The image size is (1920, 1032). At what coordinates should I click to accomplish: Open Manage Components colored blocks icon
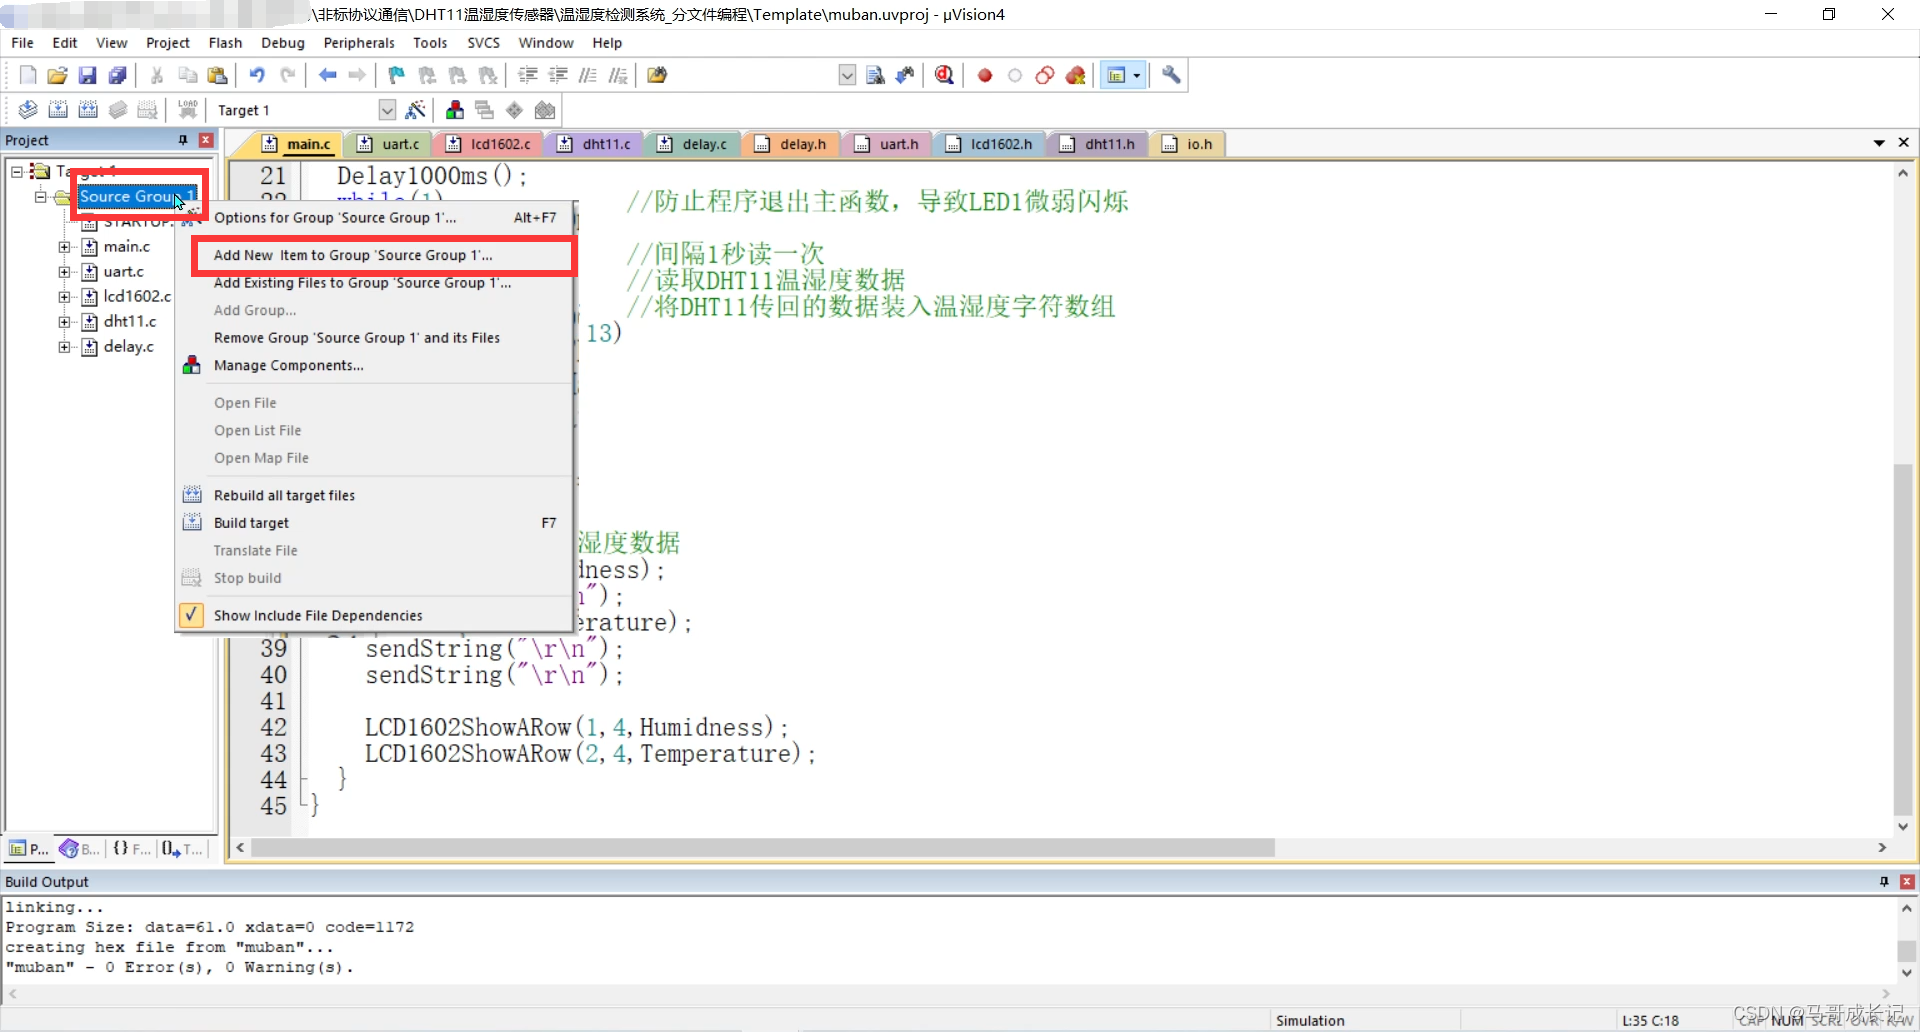pyautogui.click(x=455, y=110)
